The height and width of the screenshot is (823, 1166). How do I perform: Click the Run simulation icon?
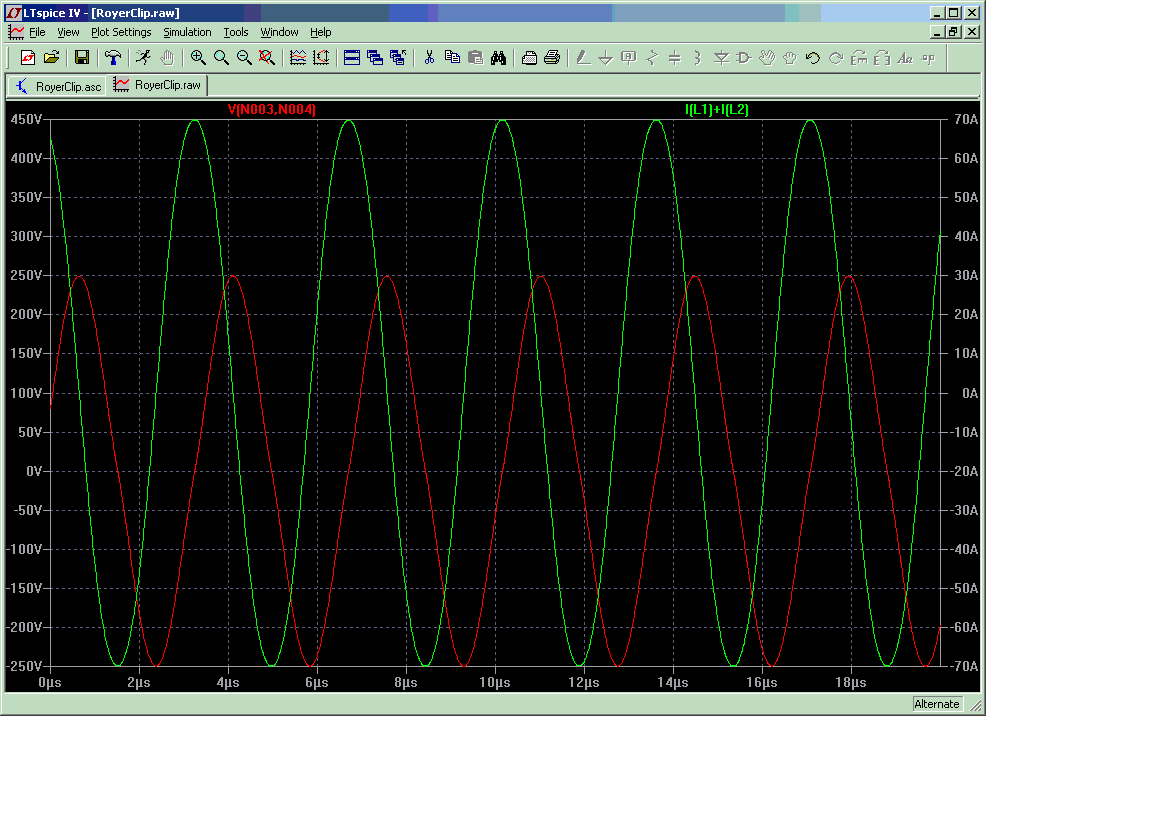(144, 58)
